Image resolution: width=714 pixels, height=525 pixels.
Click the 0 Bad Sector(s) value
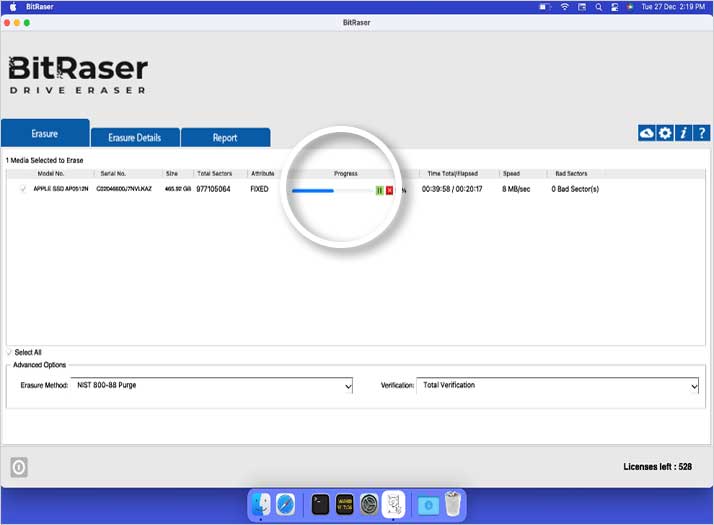point(575,189)
